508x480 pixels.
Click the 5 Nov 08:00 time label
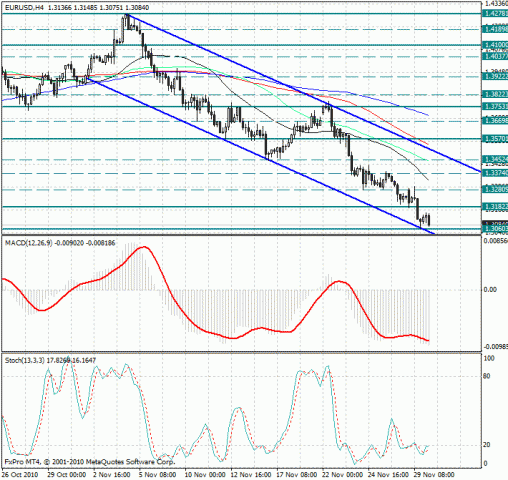point(157,475)
